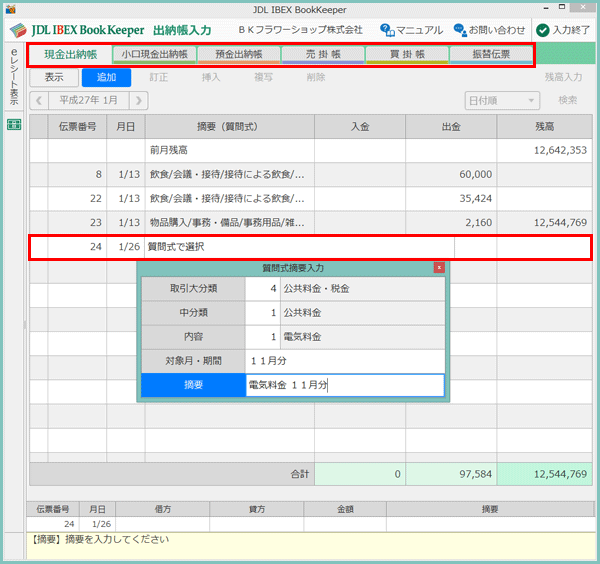The height and width of the screenshot is (564, 600).
Task: Switch to 現金出納帳 tab
Action: pos(70,54)
